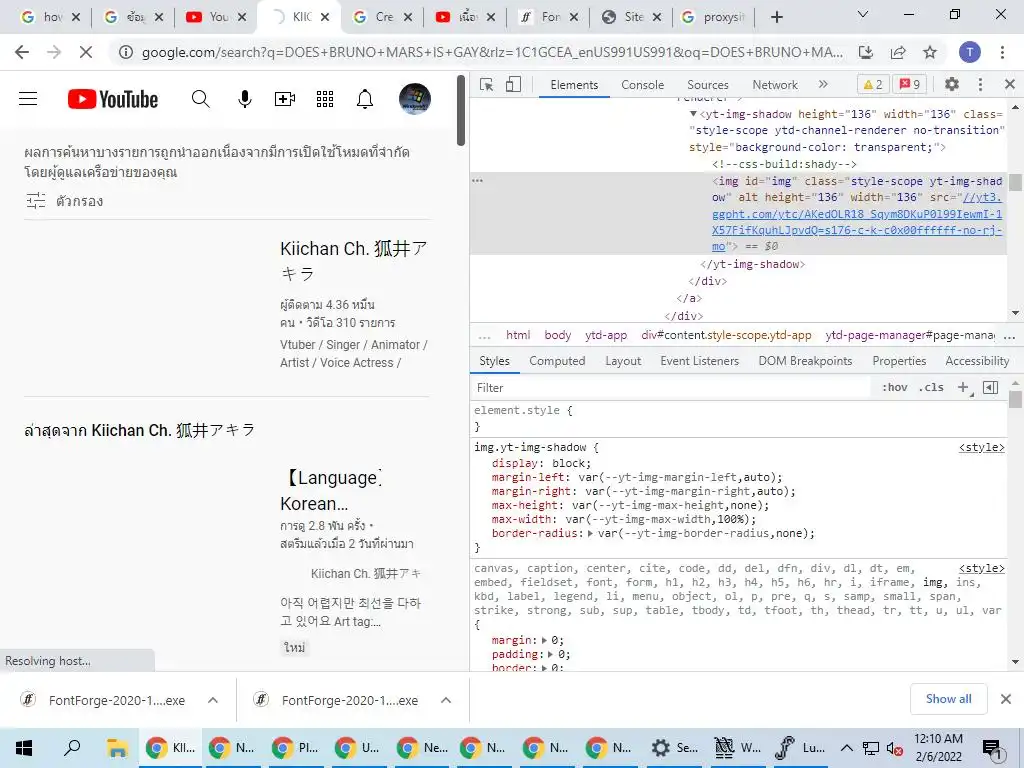Click the 9 errors counter badge
Screen dimensions: 1024x768
pos(910,84)
